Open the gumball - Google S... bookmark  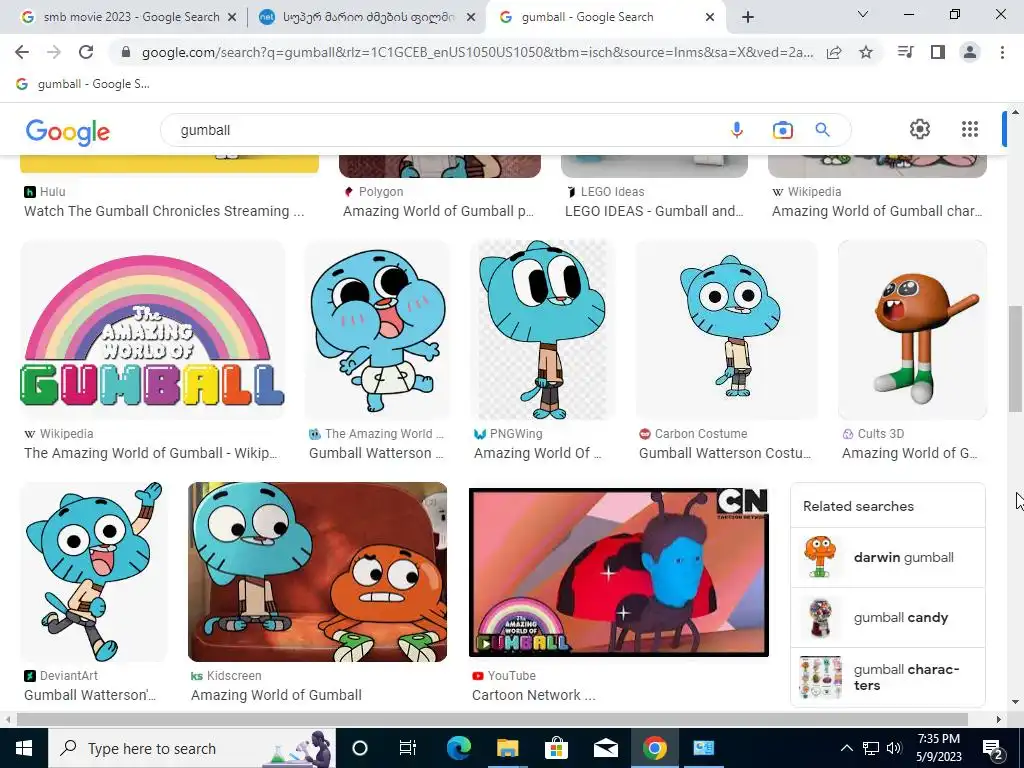point(83,84)
